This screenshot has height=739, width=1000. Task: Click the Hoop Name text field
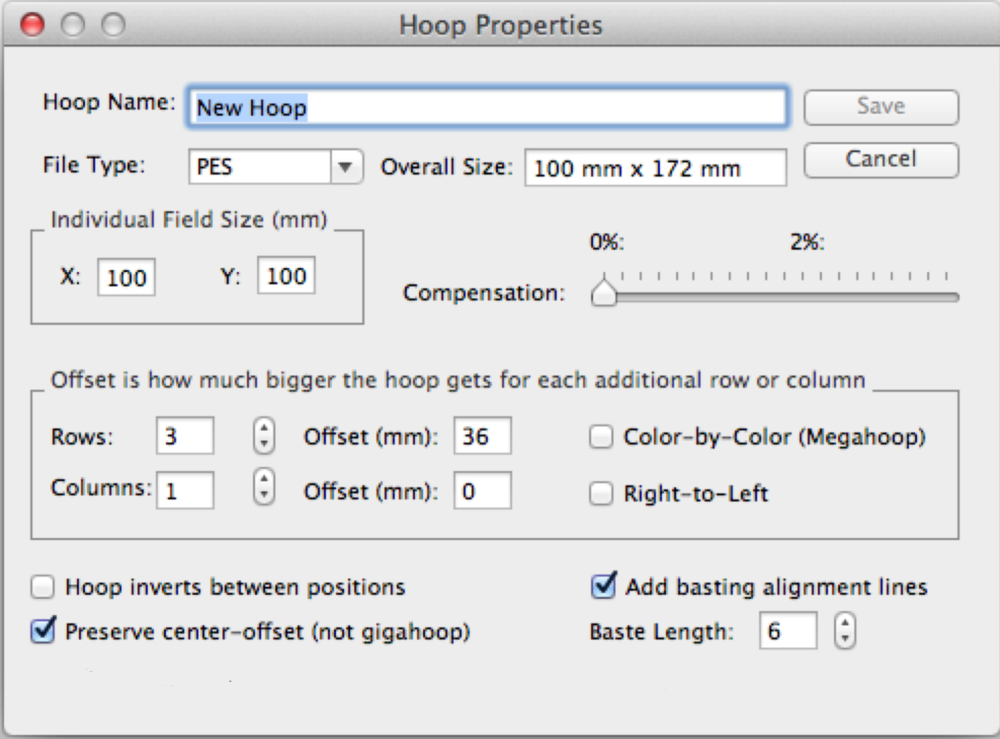(487, 107)
